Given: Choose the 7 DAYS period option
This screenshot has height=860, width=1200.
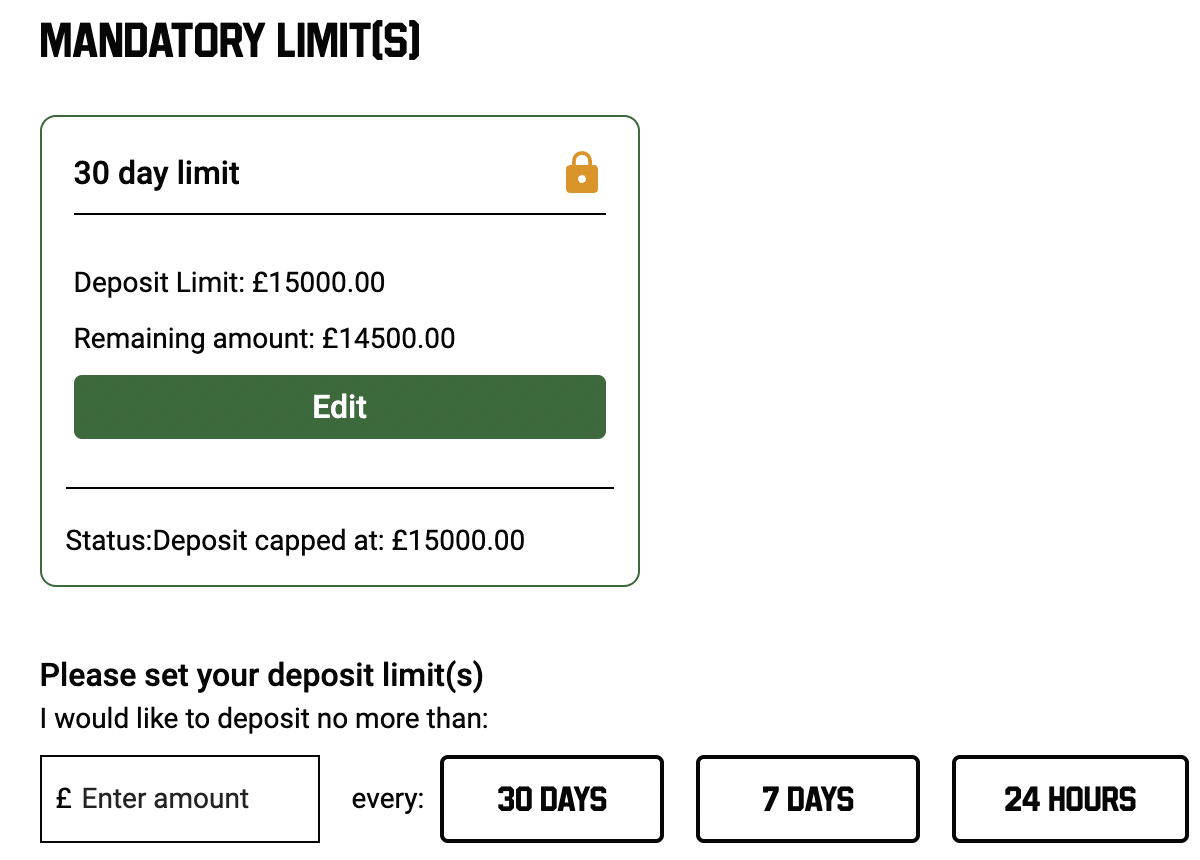Looking at the screenshot, I should (x=808, y=799).
